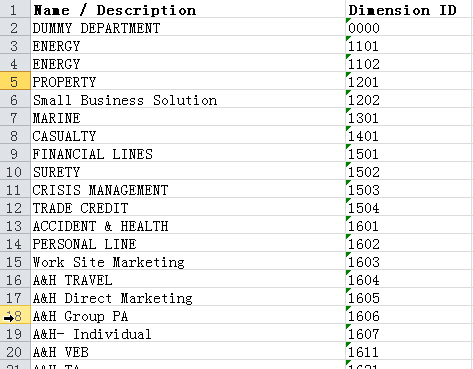Select the DUMMY DEPARTMENT cell
473x369 pixels.
tap(188, 28)
